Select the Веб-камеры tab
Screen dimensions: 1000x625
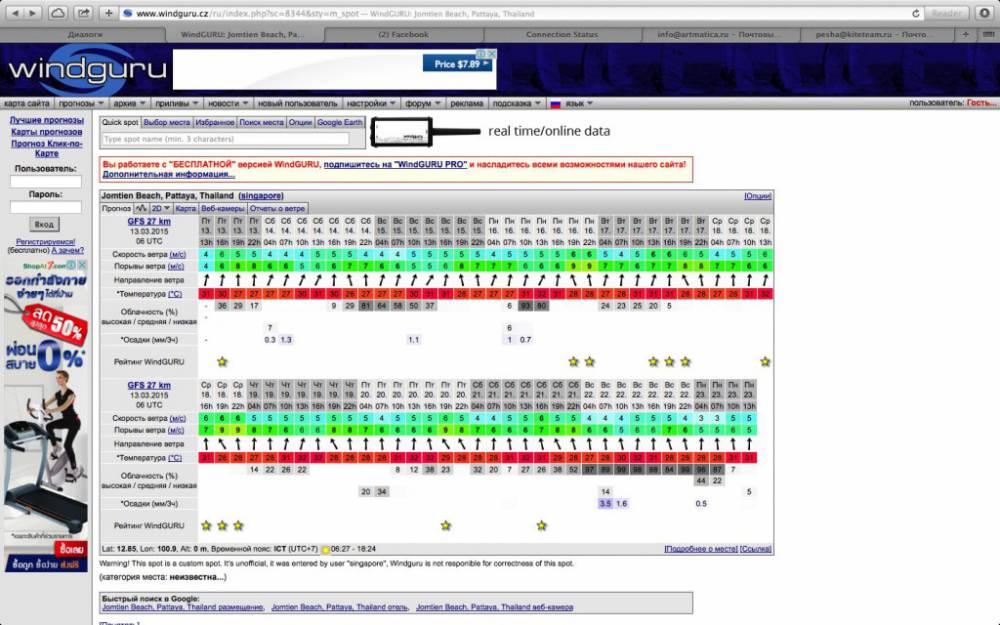click(x=223, y=208)
